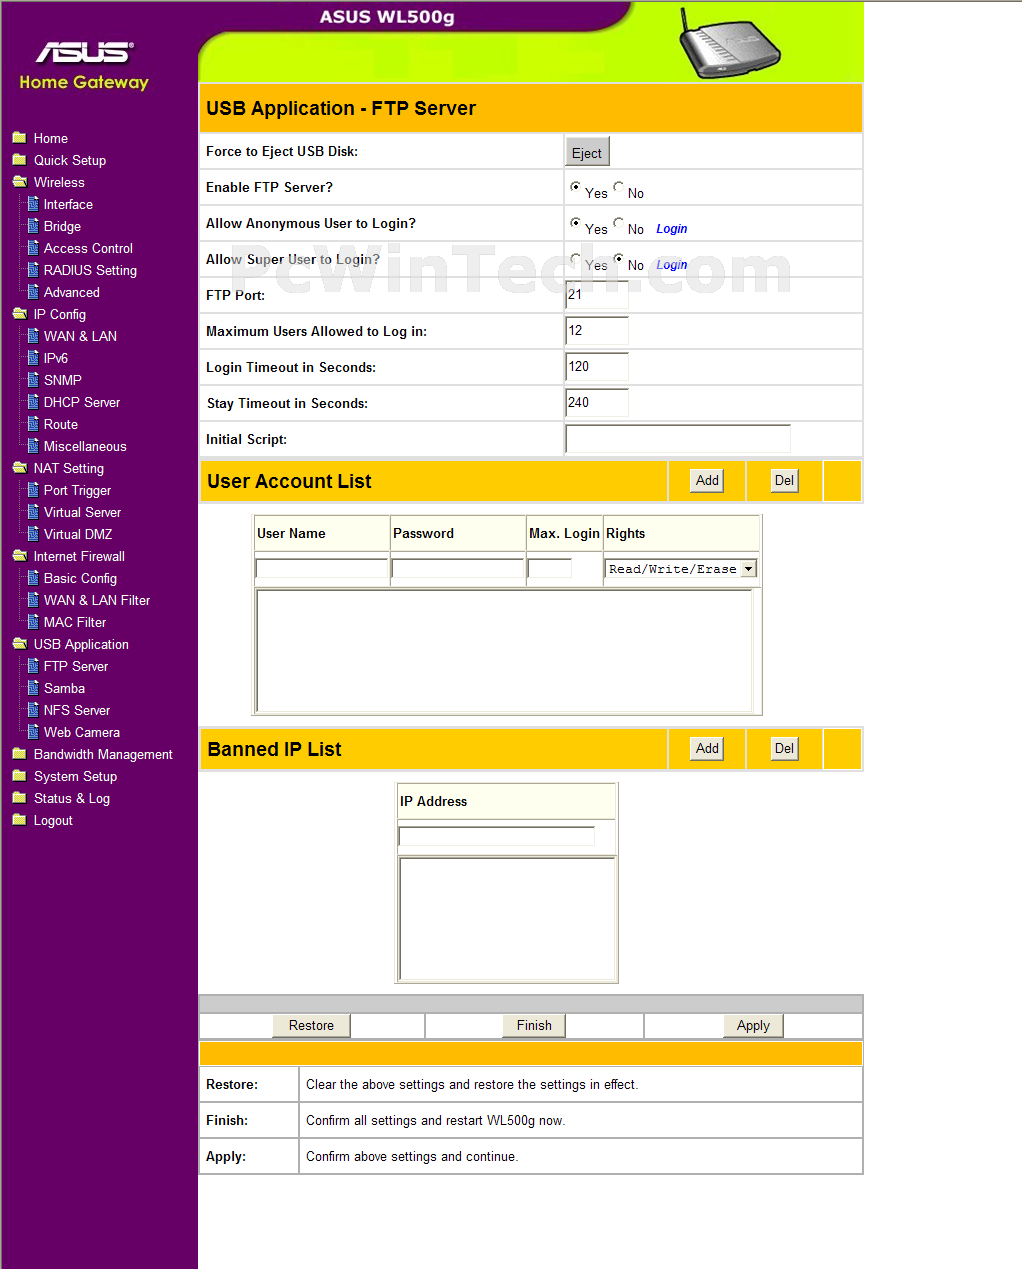Select Yes for Enable FTP Server
1022x1269 pixels.
[x=575, y=187]
